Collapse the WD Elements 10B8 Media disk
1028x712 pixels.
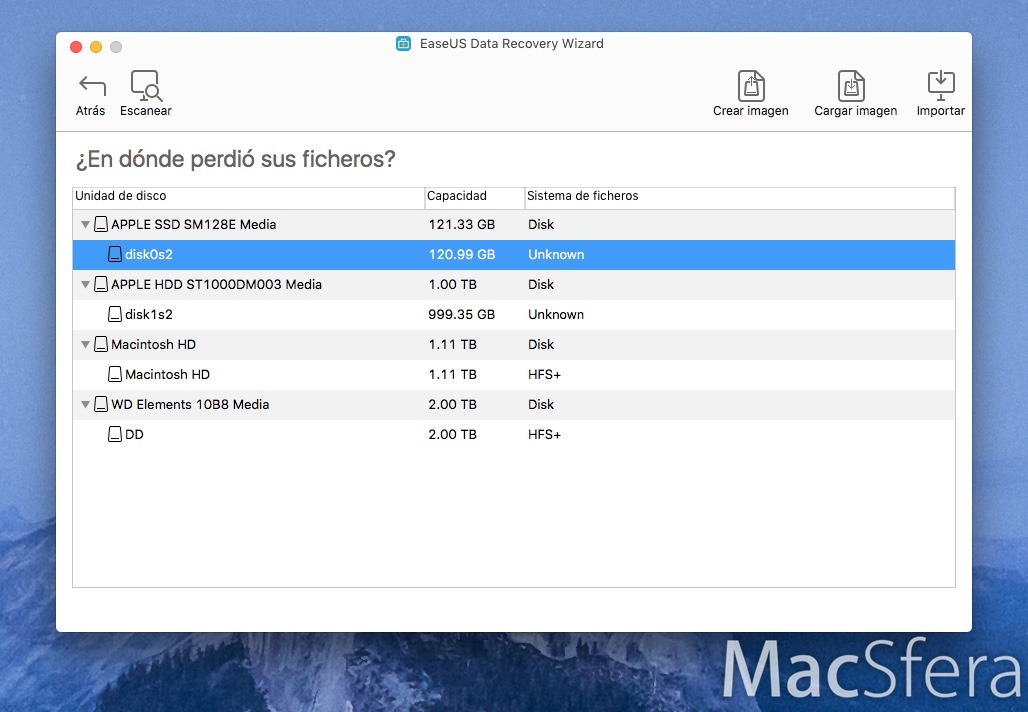tap(85, 405)
